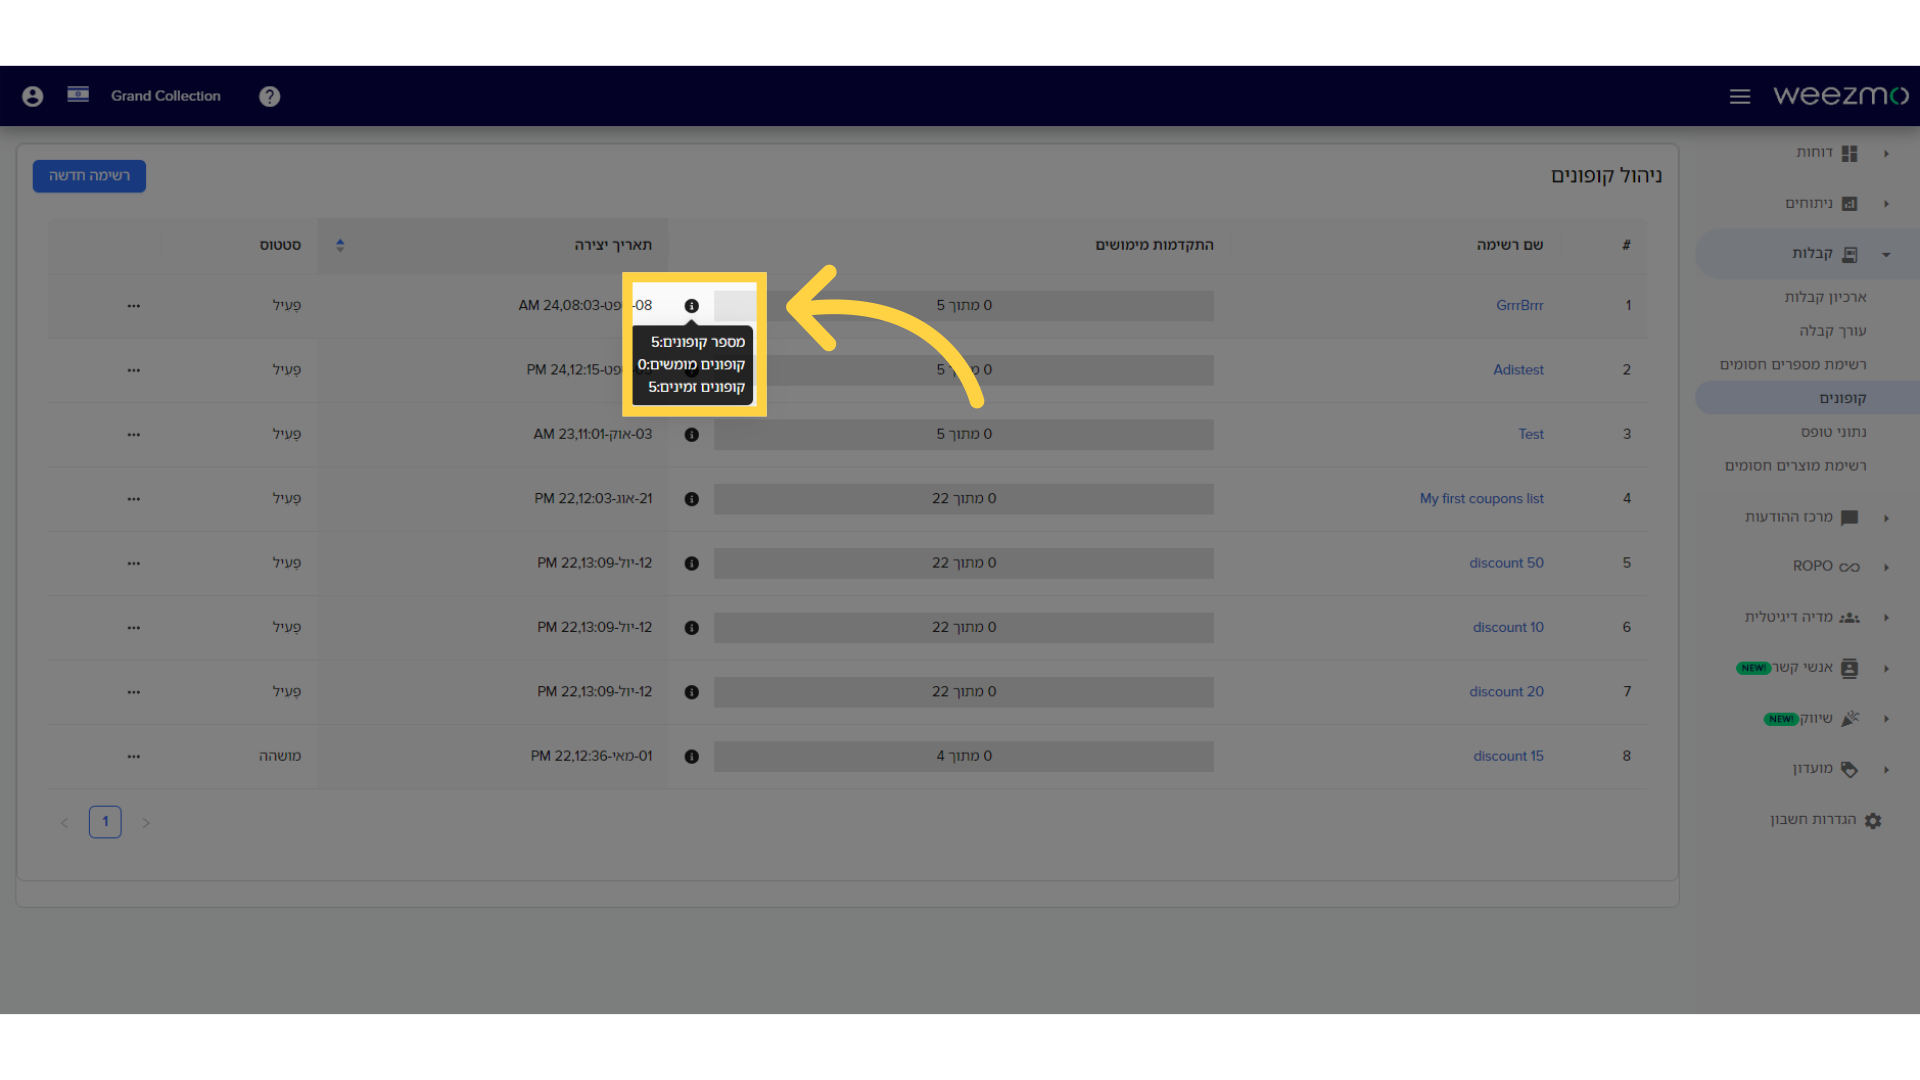Click the רשימה חדשה button
This screenshot has height=1080, width=1920.
[x=89, y=176]
